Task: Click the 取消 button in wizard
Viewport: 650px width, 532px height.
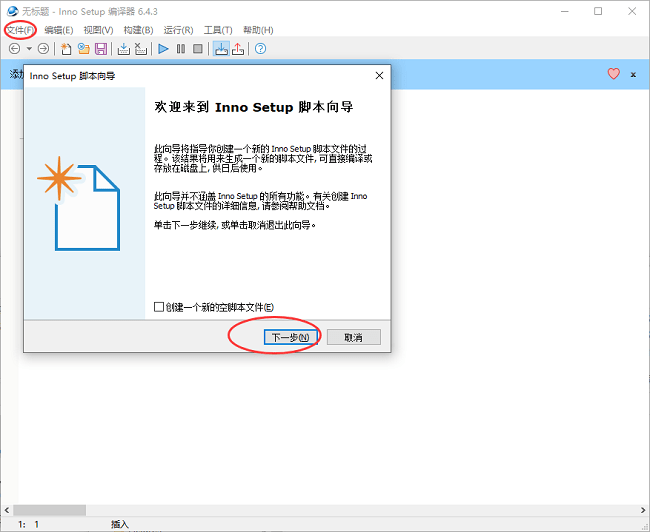Action: [354, 337]
